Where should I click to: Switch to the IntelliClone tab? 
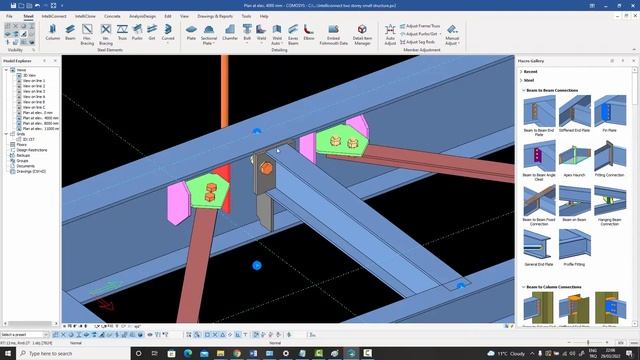tap(85, 16)
